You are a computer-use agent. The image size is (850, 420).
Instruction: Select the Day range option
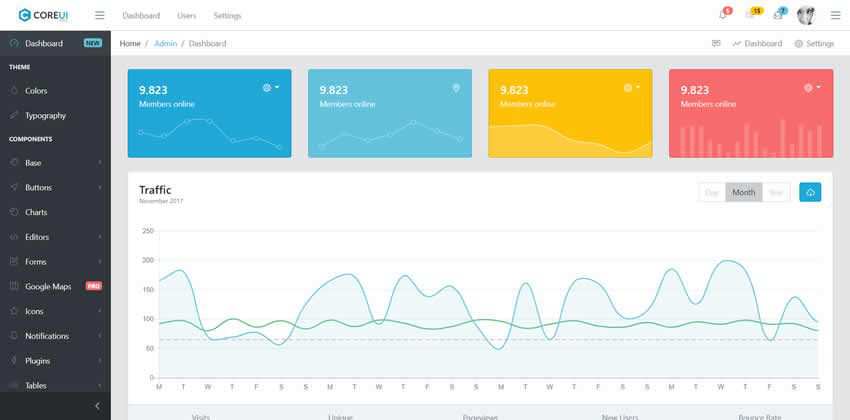pyautogui.click(x=712, y=192)
